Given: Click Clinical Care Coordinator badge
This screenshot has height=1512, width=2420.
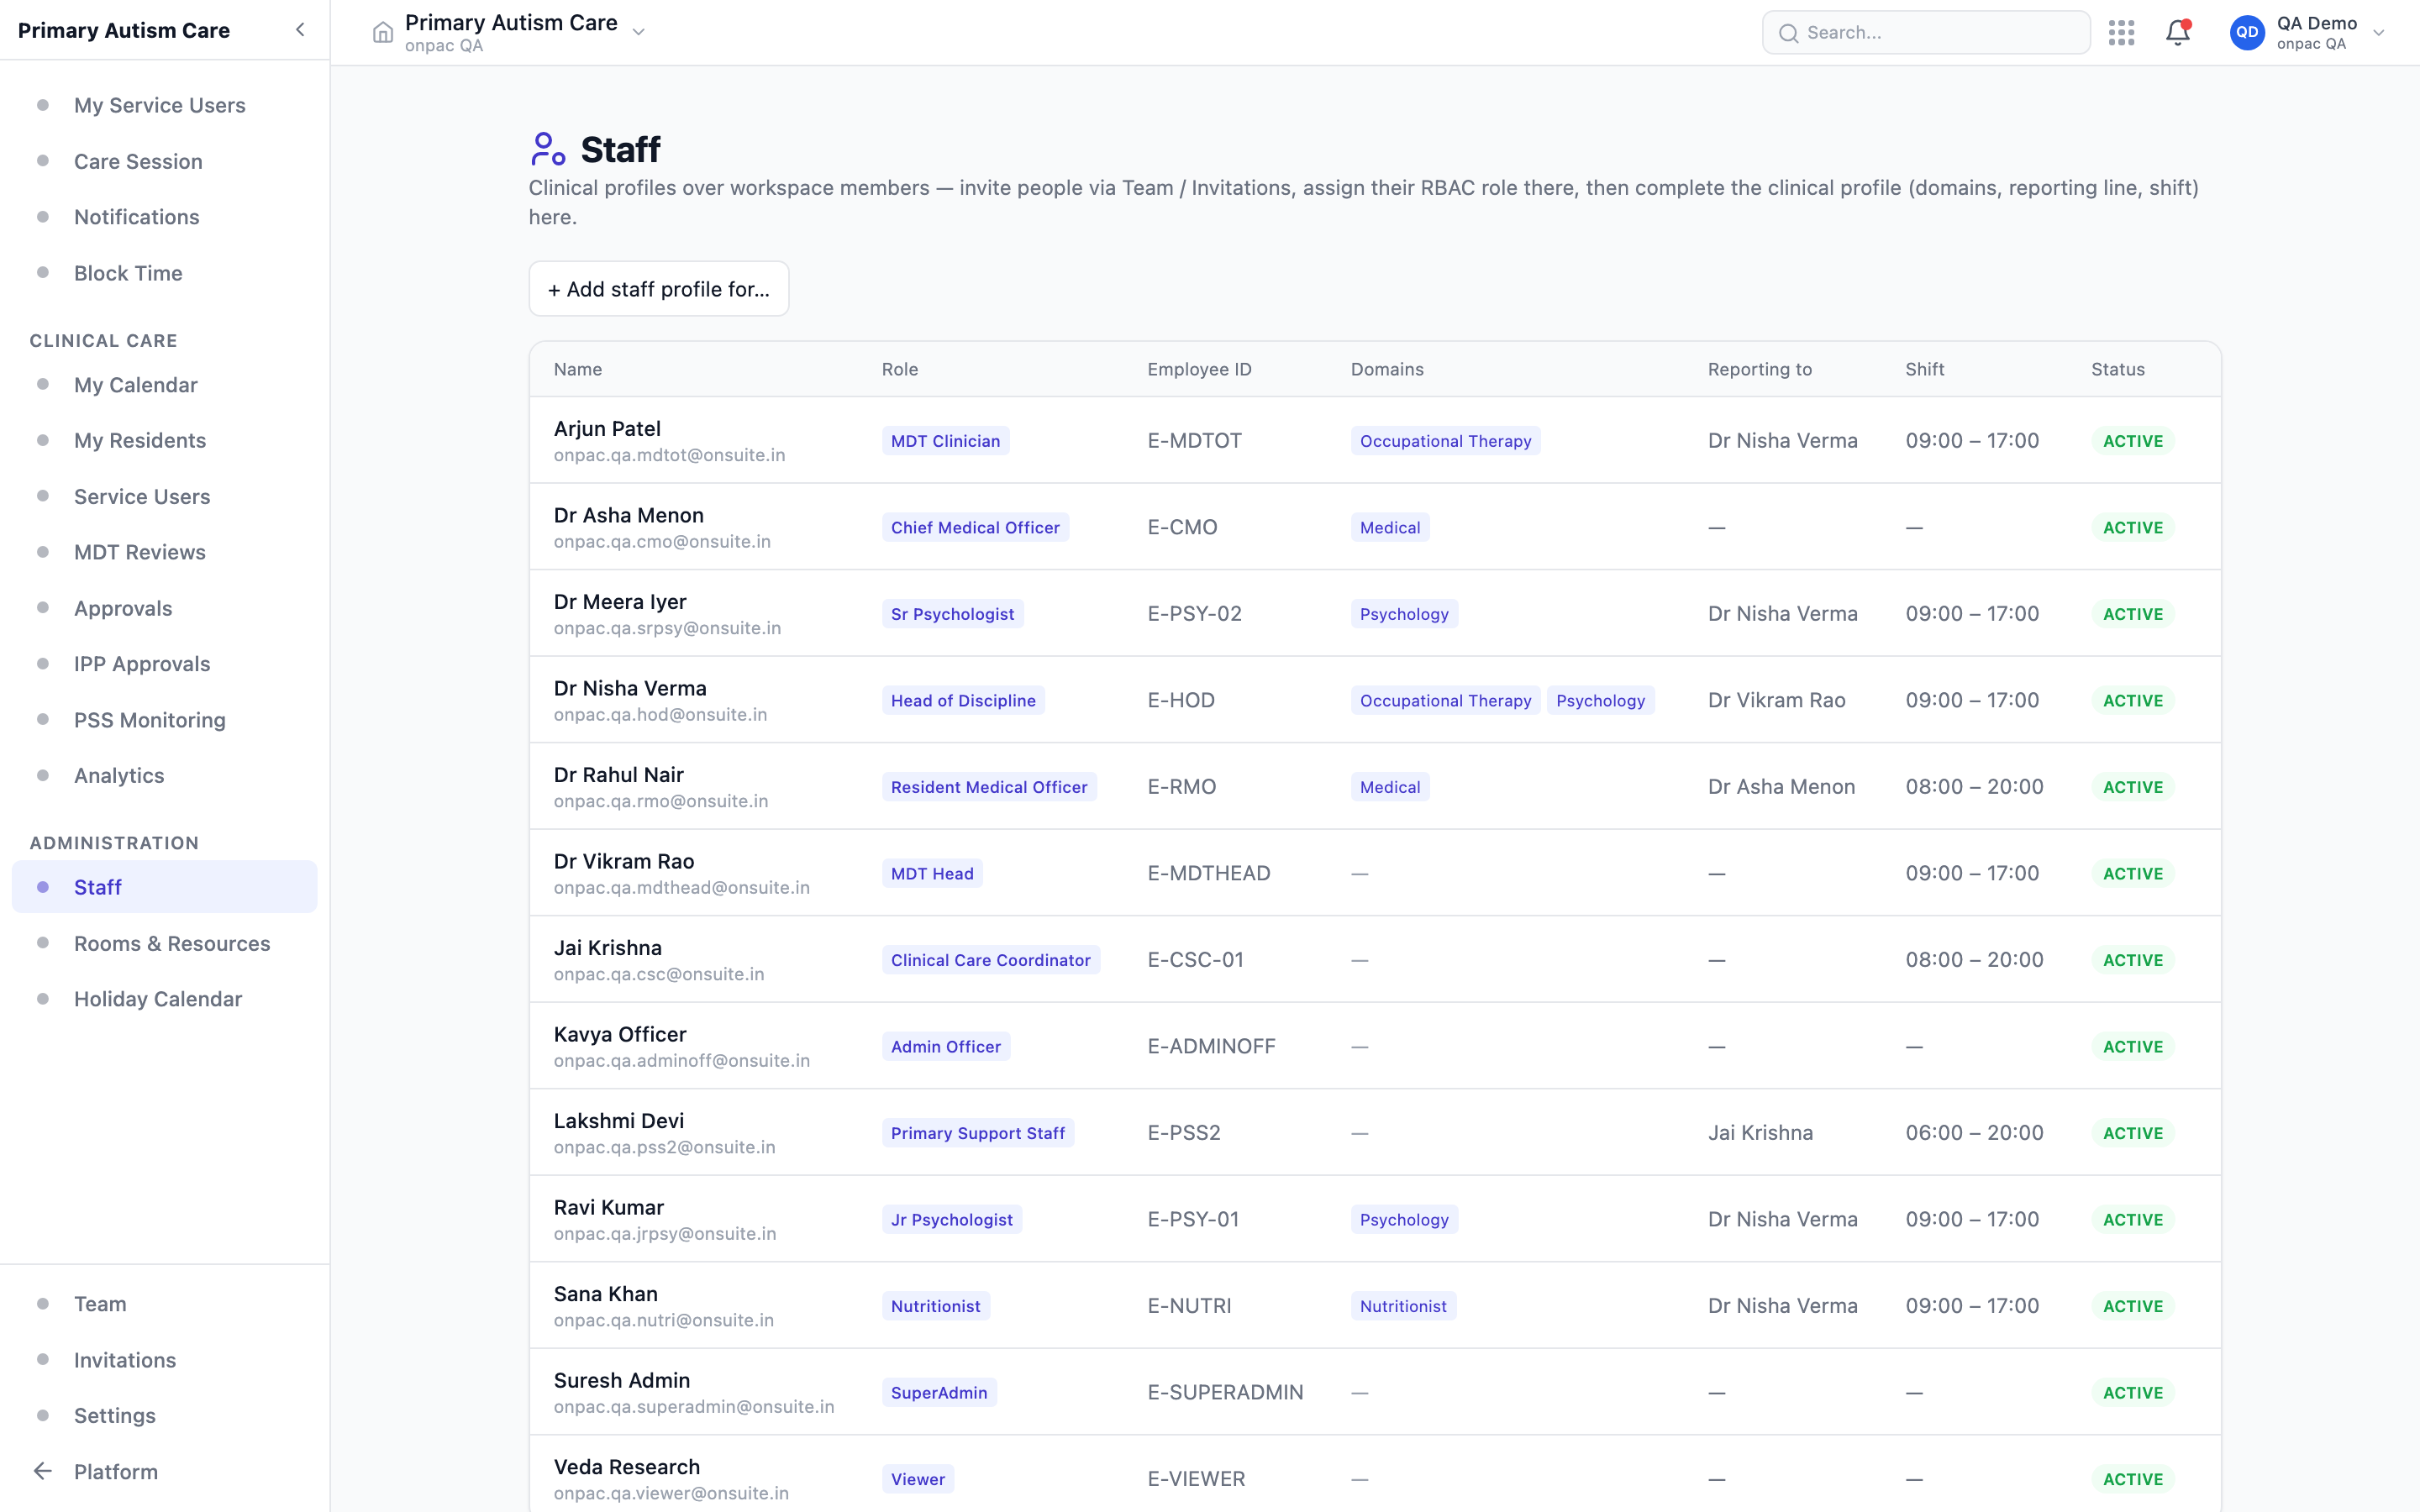Looking at the screenshot, I should 990,960.
